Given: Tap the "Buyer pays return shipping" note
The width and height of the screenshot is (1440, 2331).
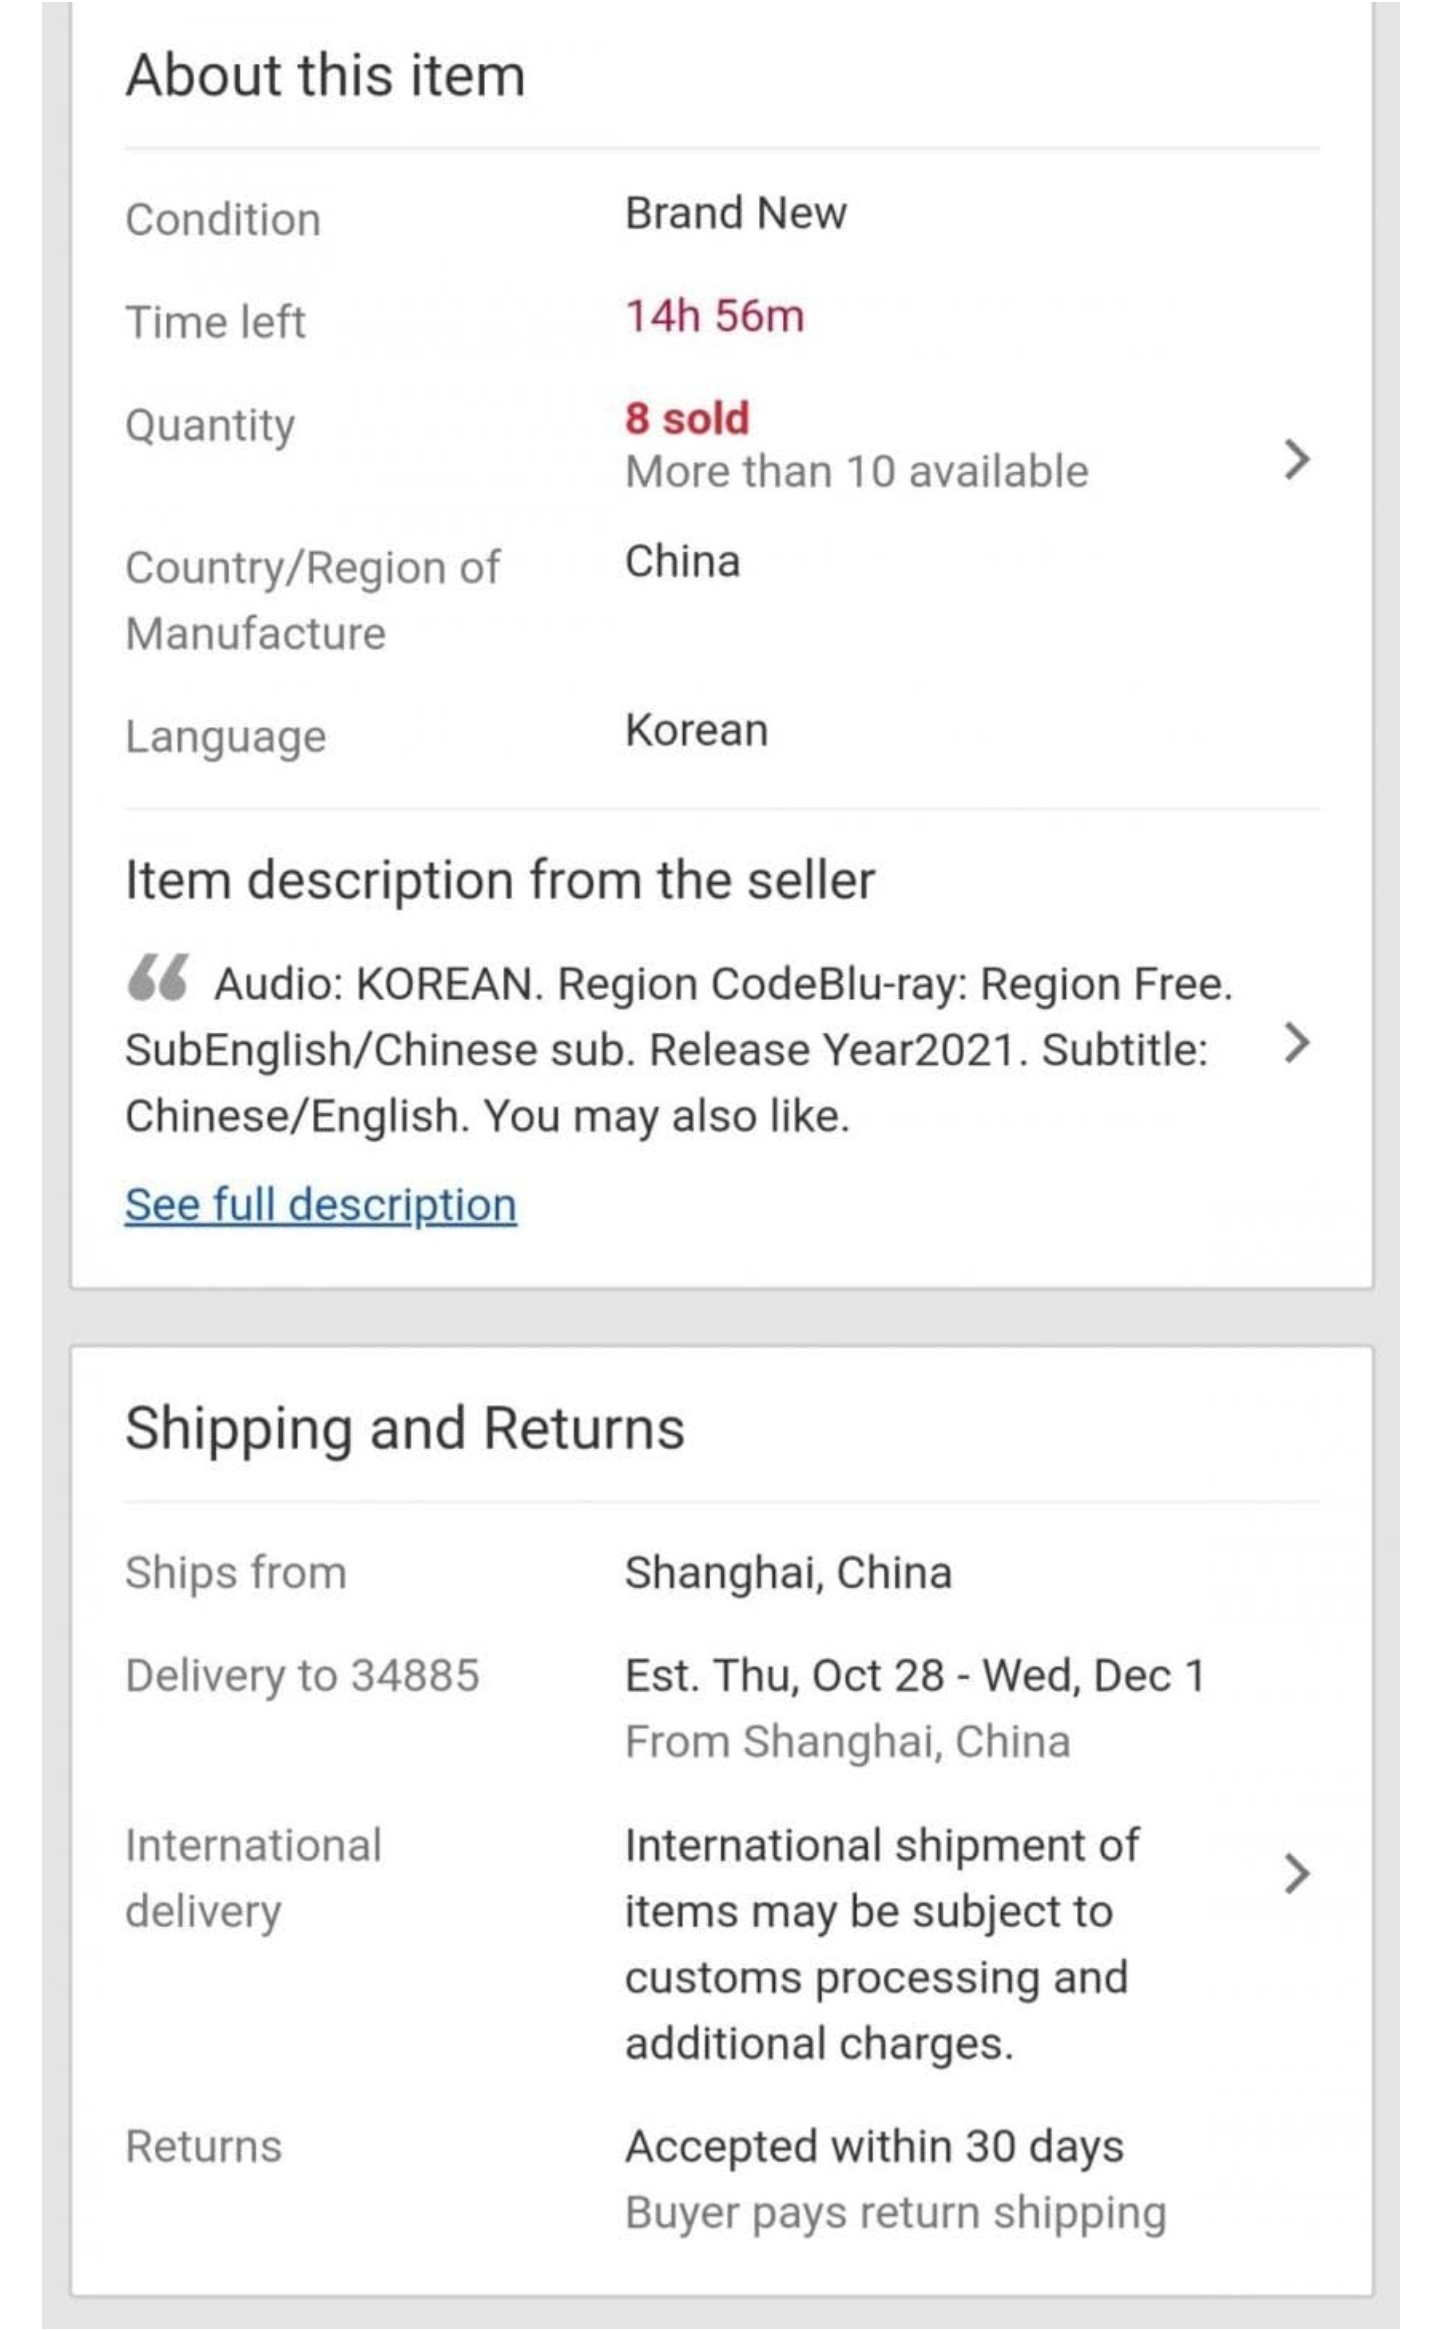Looking at the screenshot, I should pyautogui.click(x=895, y=2213).
